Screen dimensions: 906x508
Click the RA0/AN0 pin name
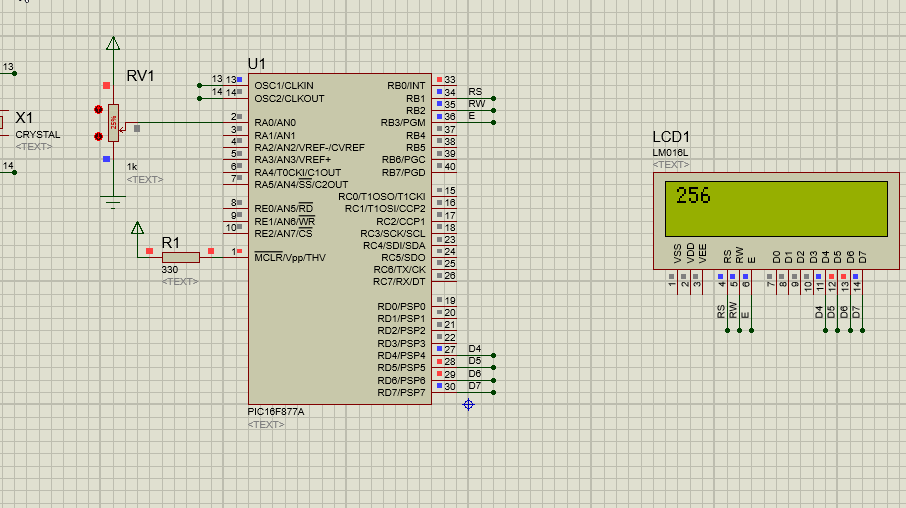275,123
